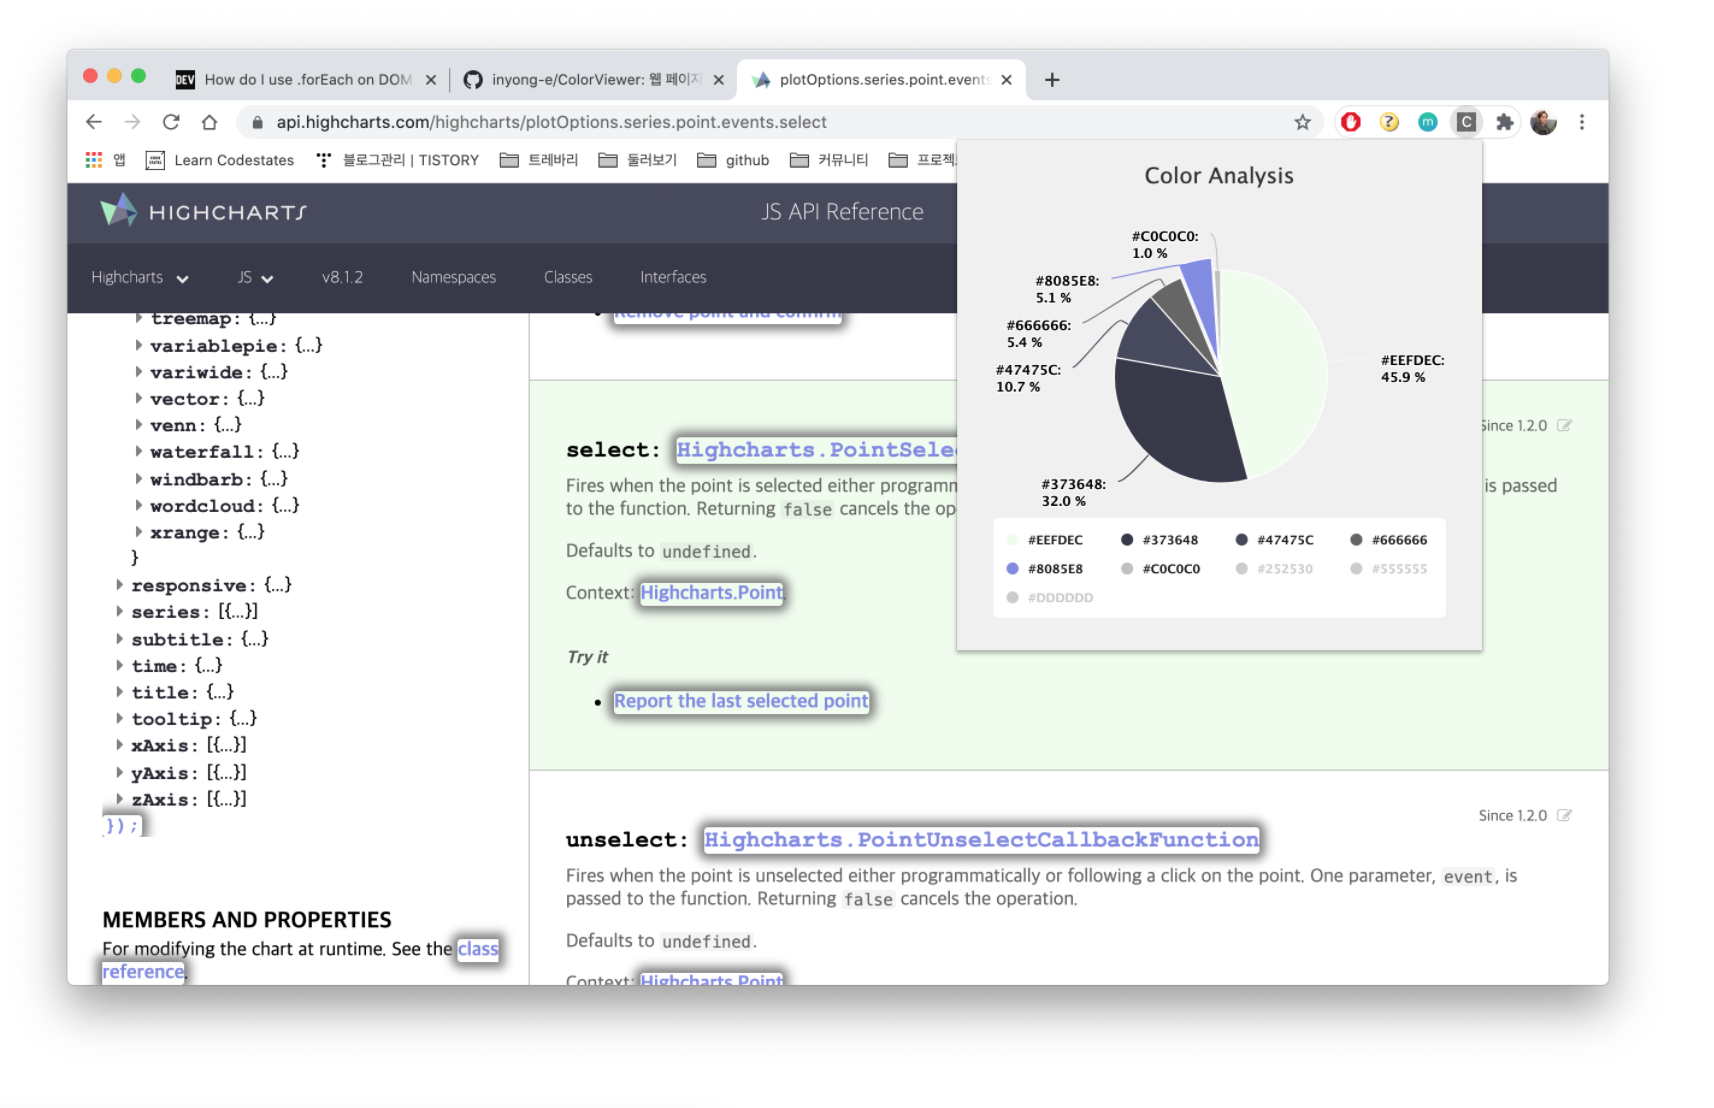
Task: Toggle the #373648 legend item
Action: 1160,540
